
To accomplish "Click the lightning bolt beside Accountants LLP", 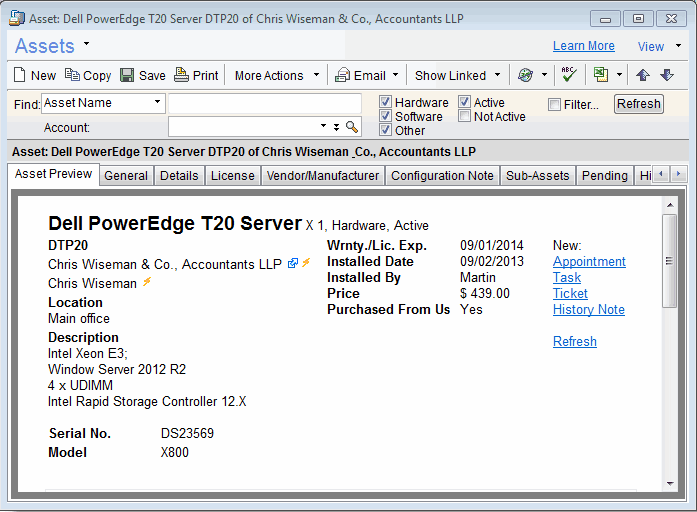I will click(x=306, y=263).
